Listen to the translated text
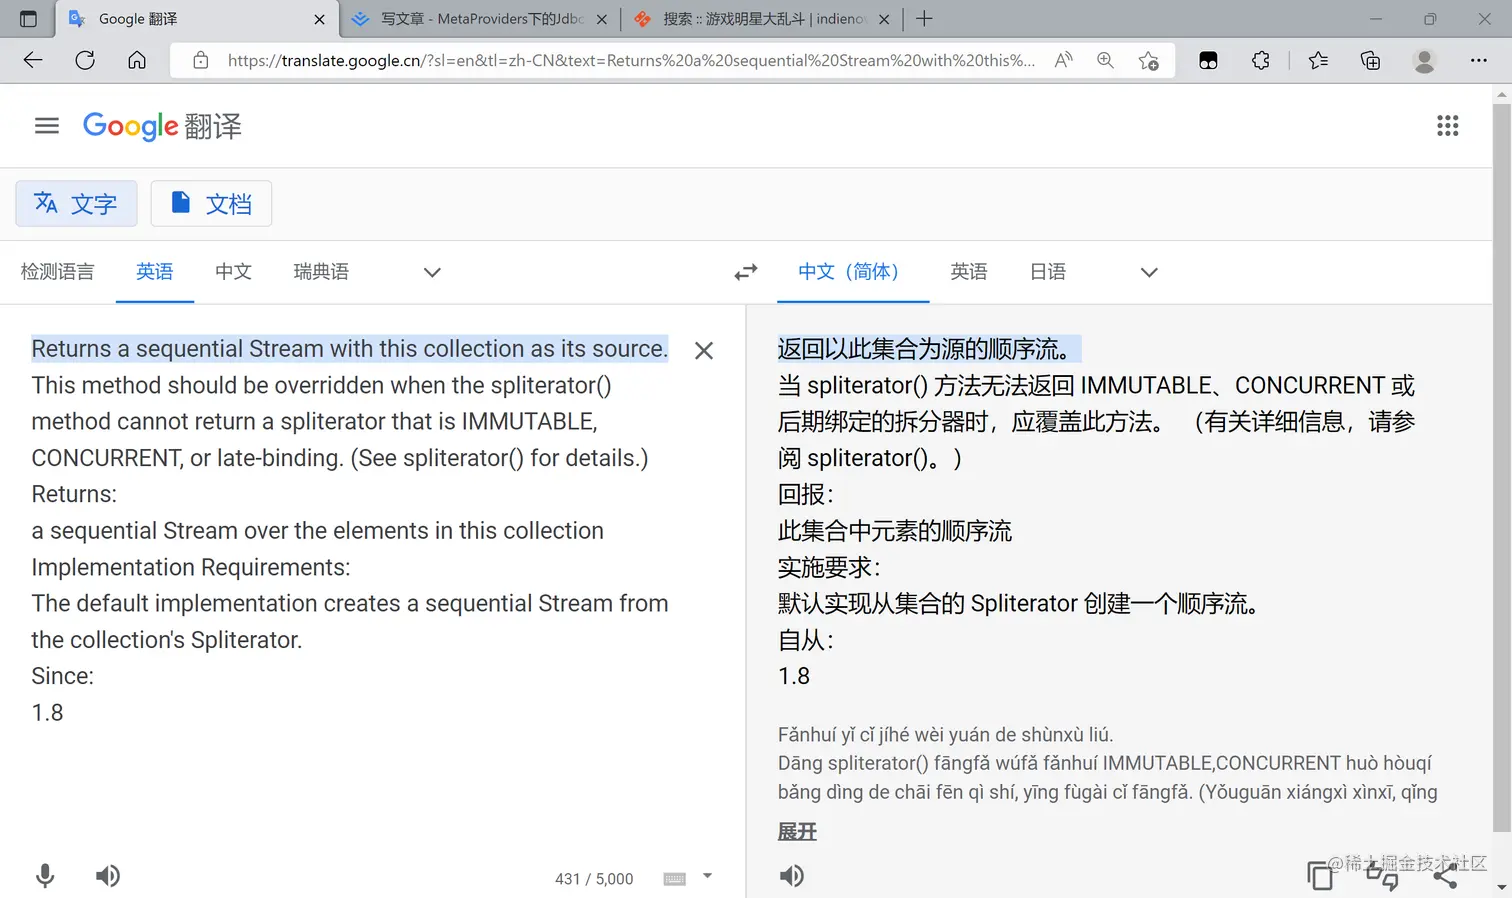 click(792, 876)
